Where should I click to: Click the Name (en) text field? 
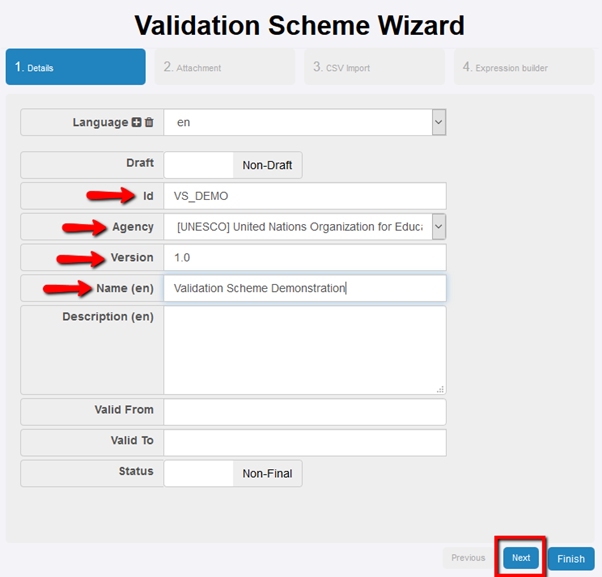coord(305,288)
